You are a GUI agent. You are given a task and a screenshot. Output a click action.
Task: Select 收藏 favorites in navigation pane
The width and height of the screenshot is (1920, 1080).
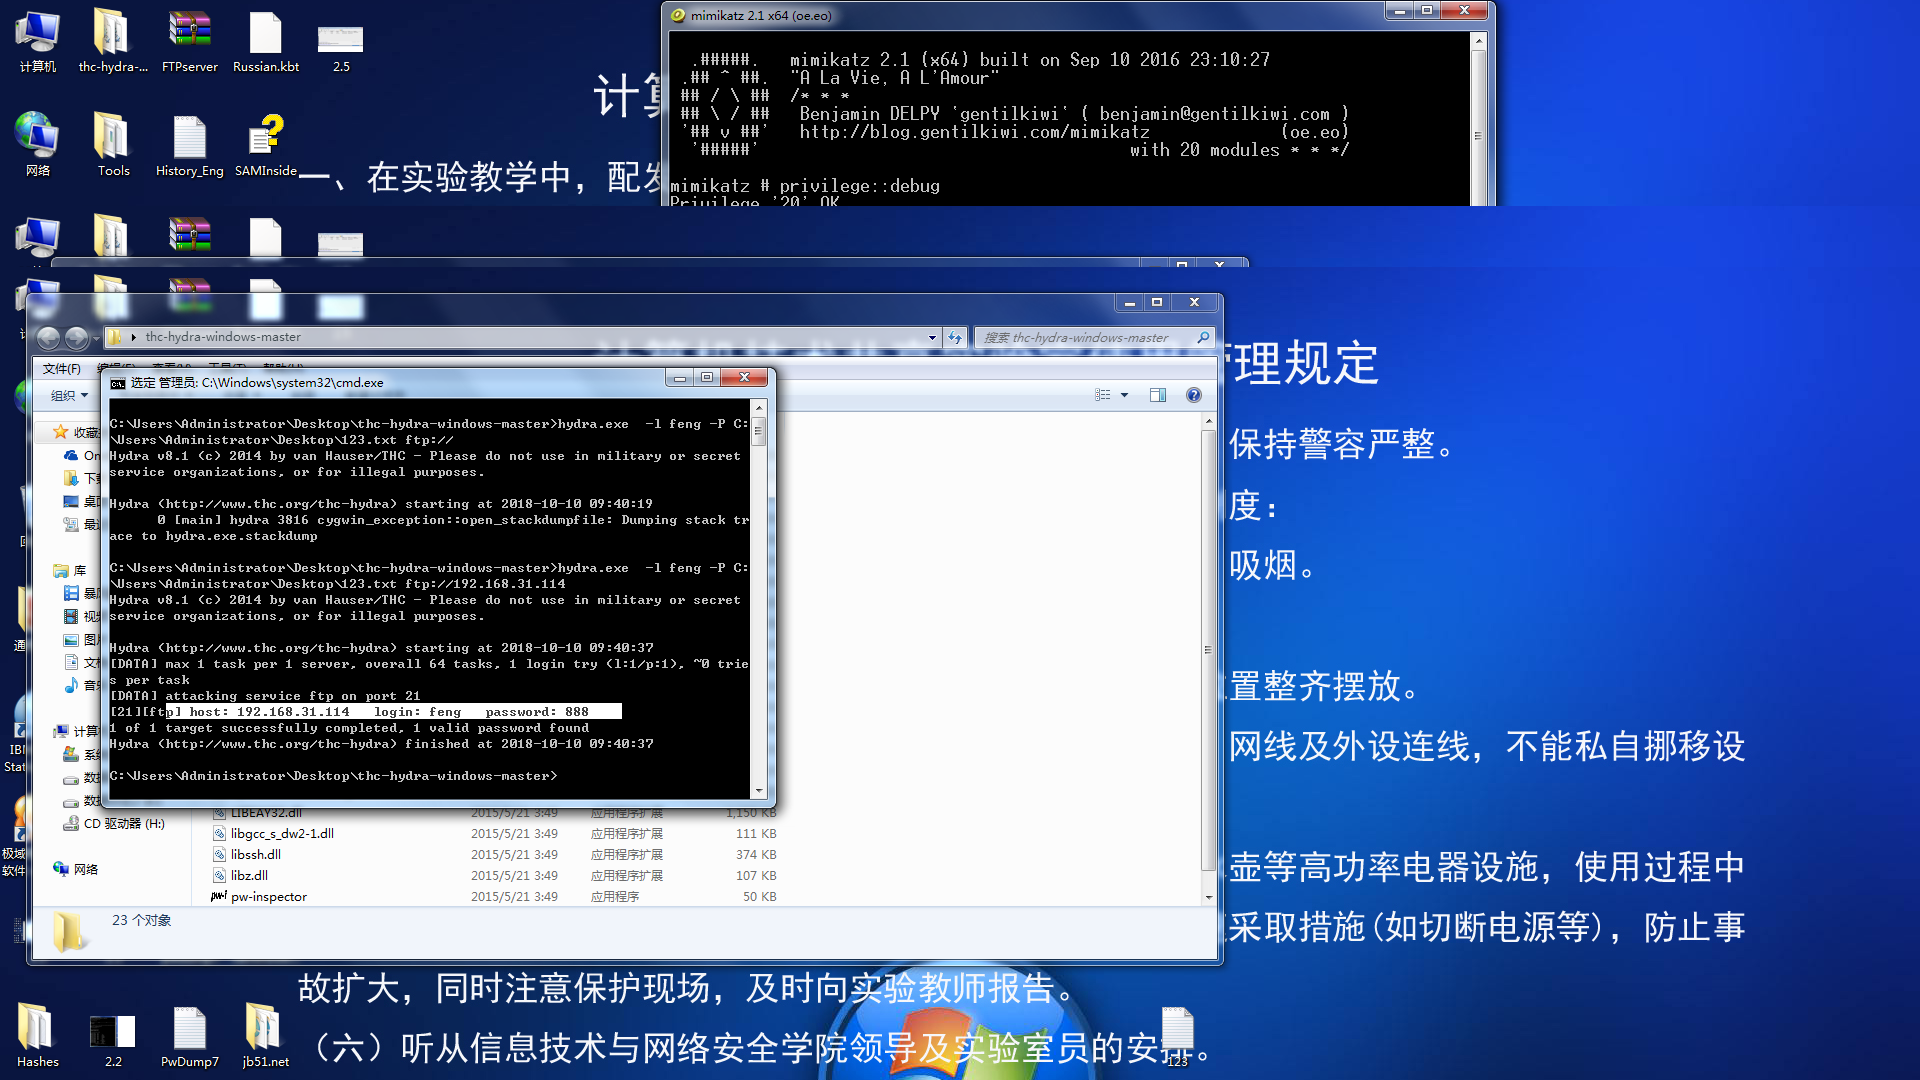click(x=76, y=433)
